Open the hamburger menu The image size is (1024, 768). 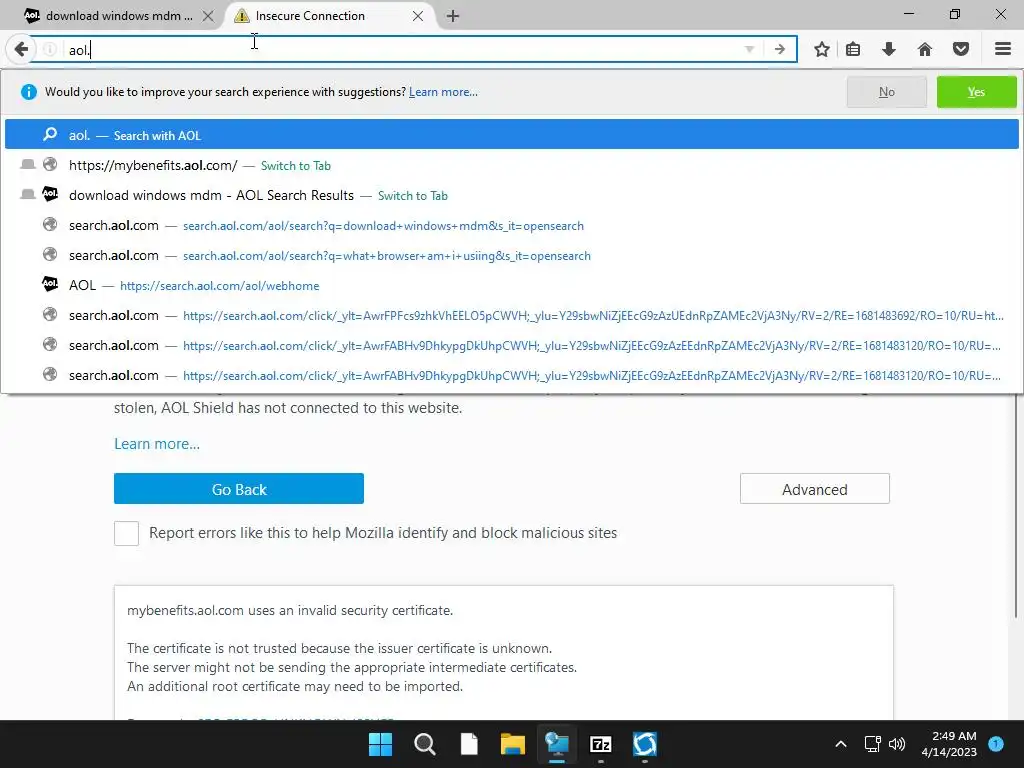1003,50
